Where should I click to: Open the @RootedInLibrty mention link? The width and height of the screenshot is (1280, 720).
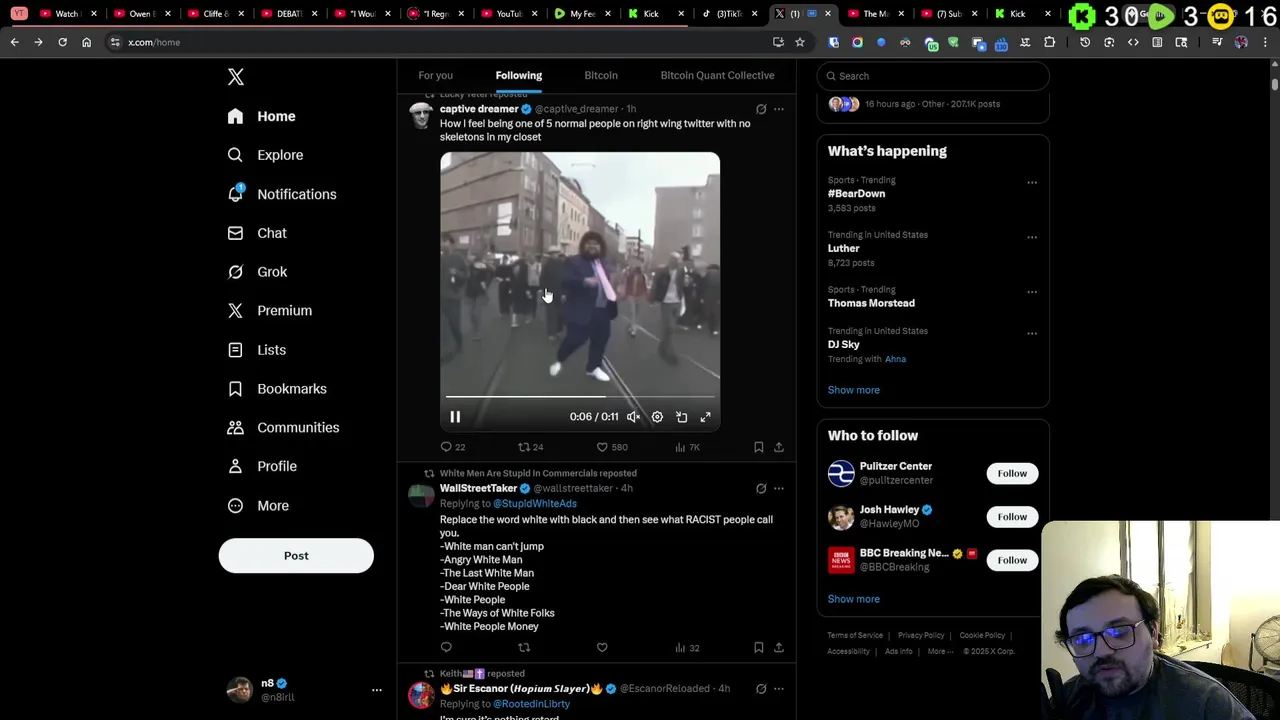(531, 704)
